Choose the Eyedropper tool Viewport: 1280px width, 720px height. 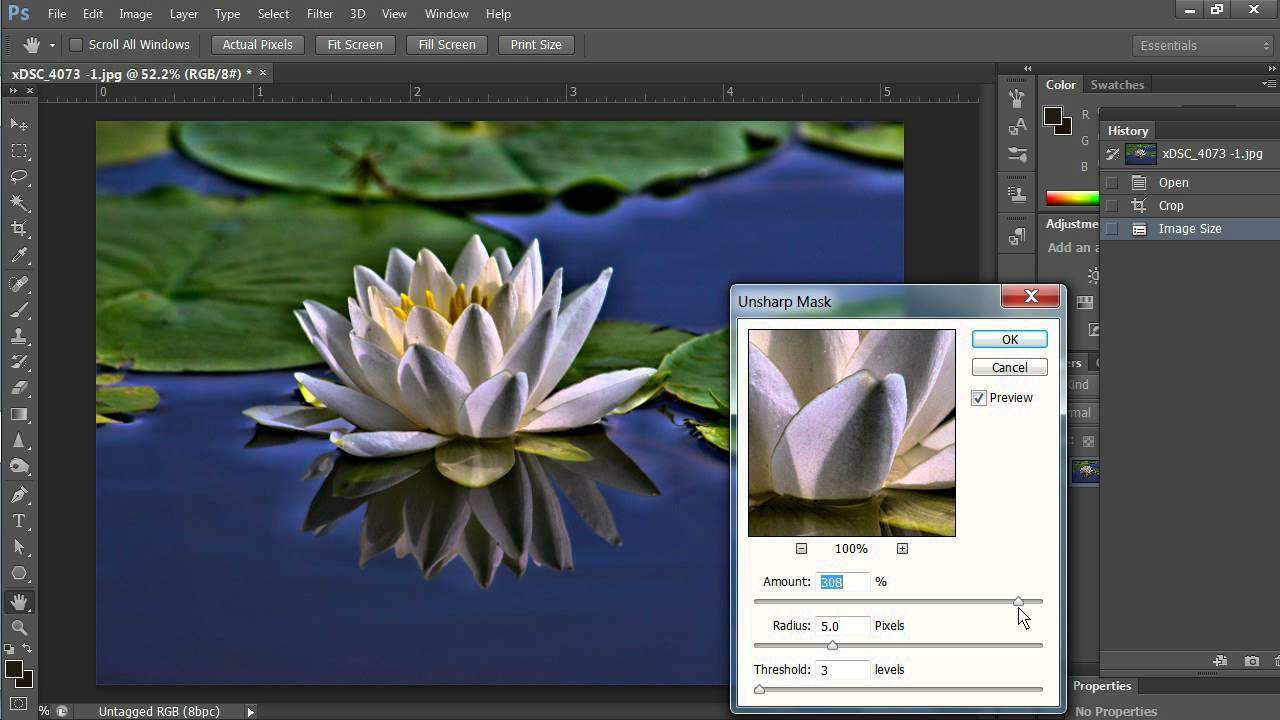coord(19,256)
